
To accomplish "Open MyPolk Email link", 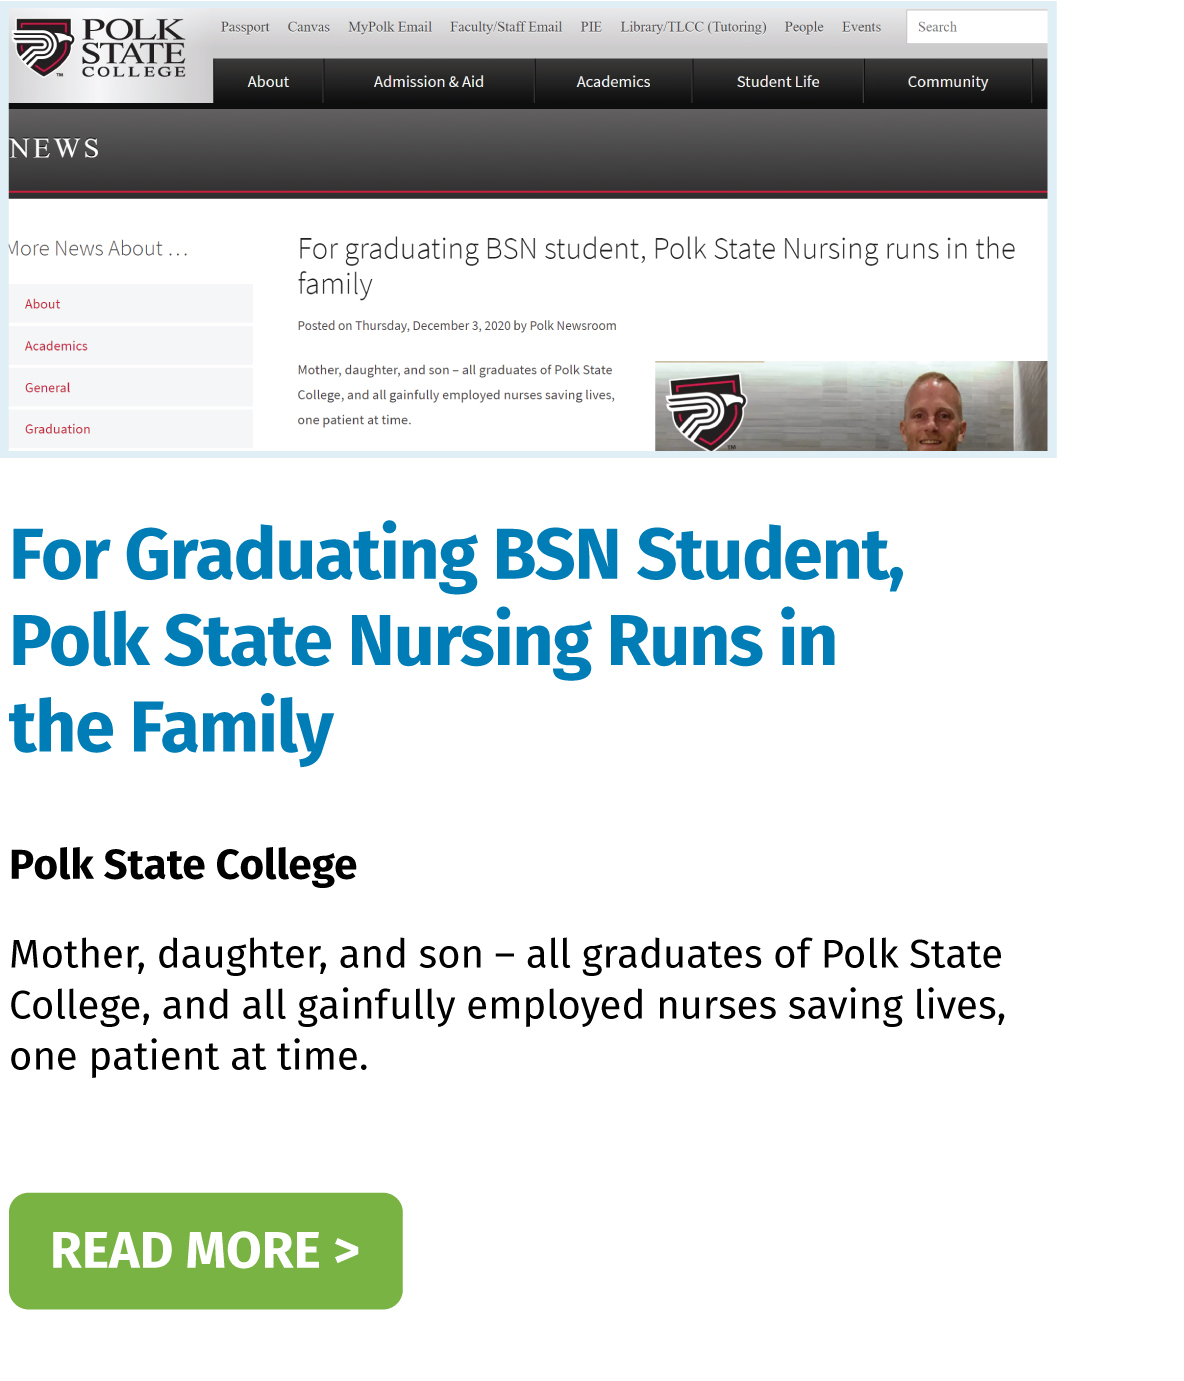I will click(x=390, y=27).
